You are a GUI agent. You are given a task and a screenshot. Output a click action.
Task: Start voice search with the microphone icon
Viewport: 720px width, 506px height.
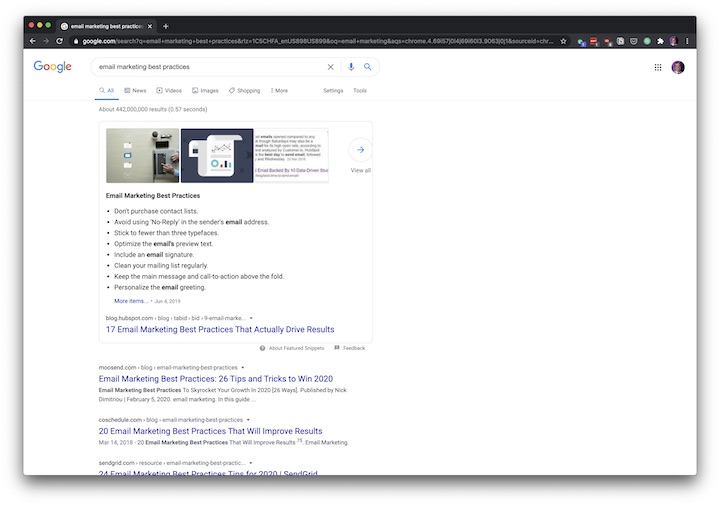(x=351, y=67)
